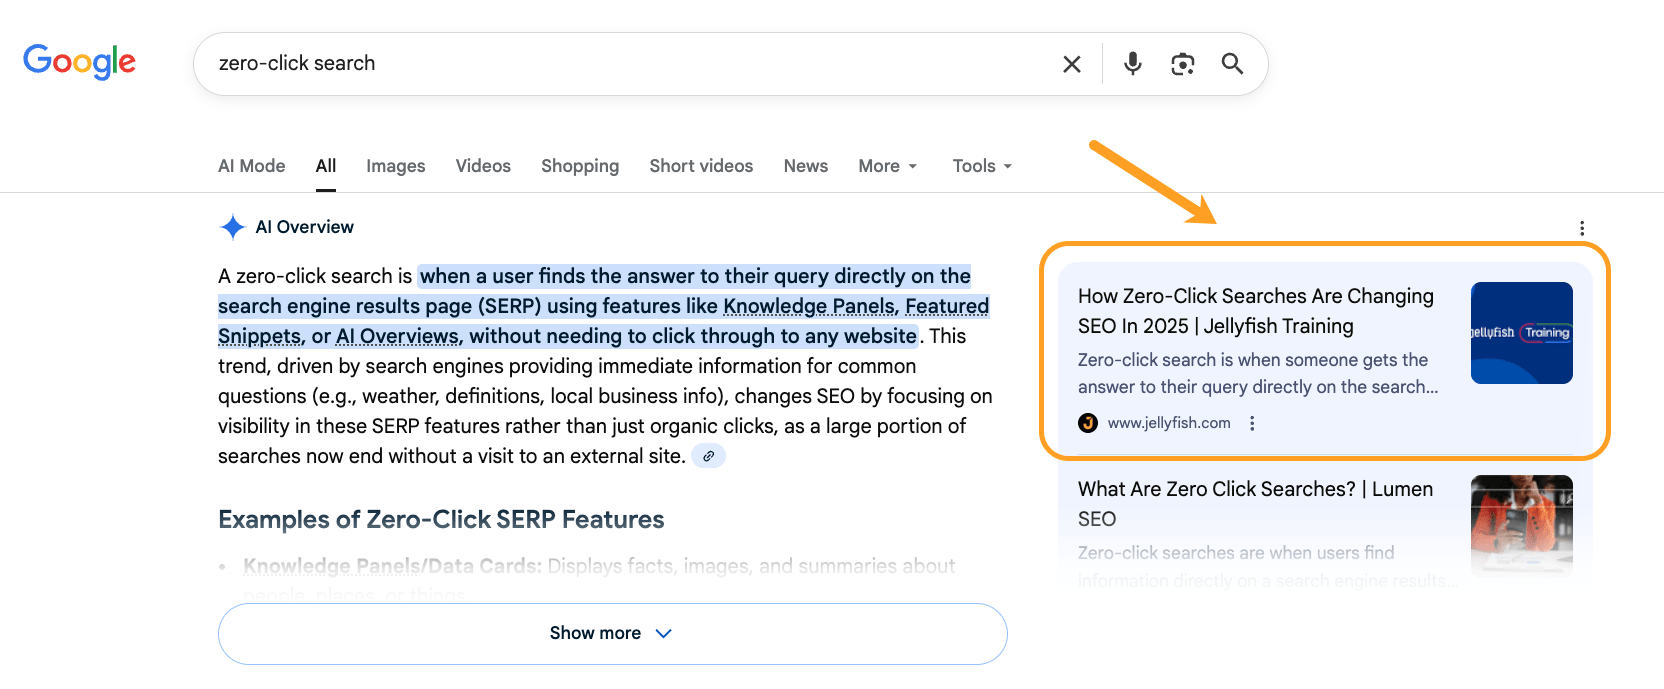Open AI Overview three-dot options menu

pos(1581,228)
